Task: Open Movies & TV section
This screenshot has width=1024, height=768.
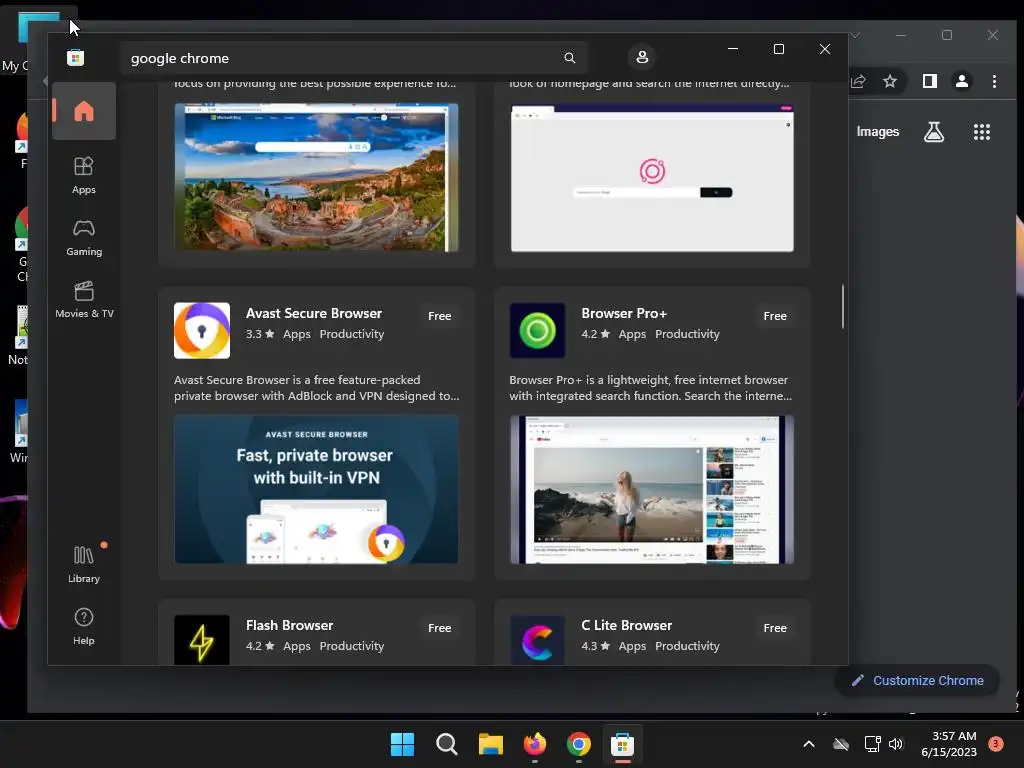Action: [x=84, y=300]
